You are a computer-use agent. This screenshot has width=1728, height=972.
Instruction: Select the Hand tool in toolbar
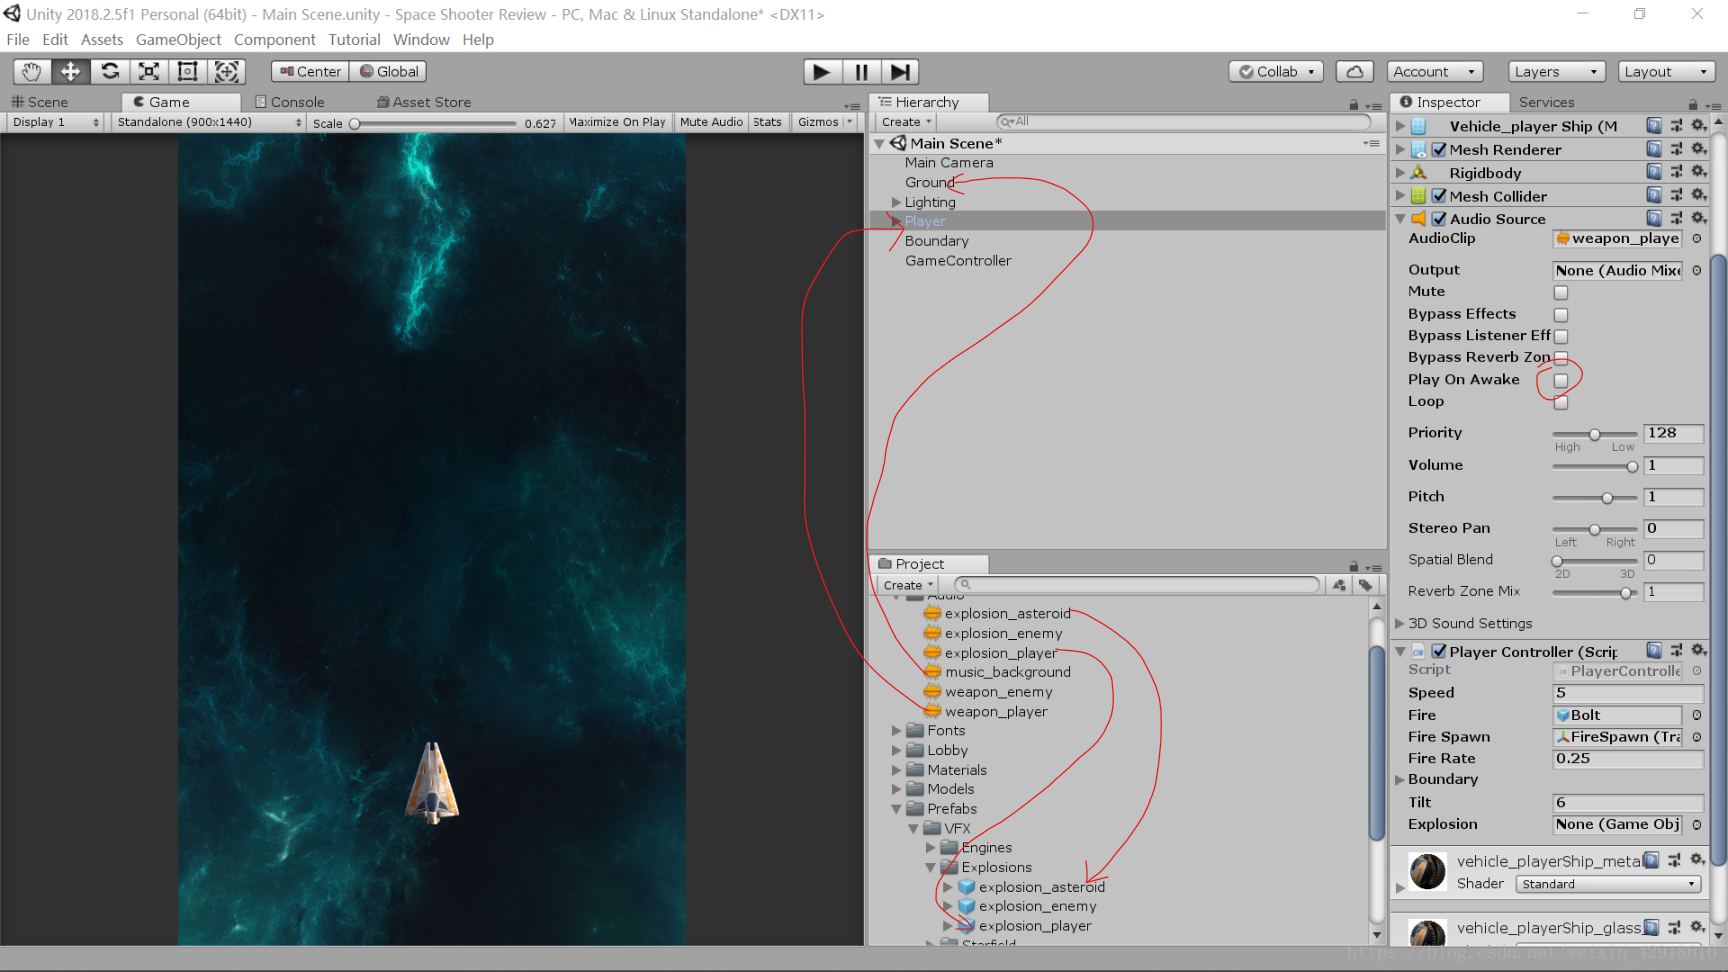pyautogui.click(x=32, y=72)
